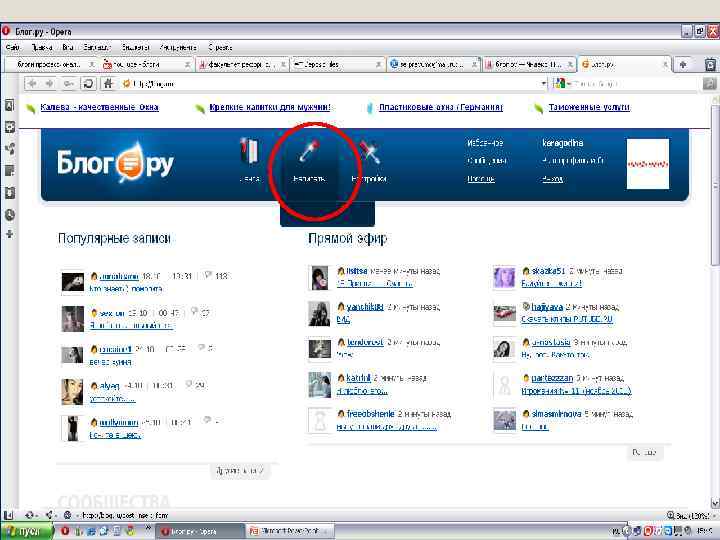This screenshot has height=540, width=720.
Task: Click the browser Forward arrow button
Action: [x=50, y=84]
